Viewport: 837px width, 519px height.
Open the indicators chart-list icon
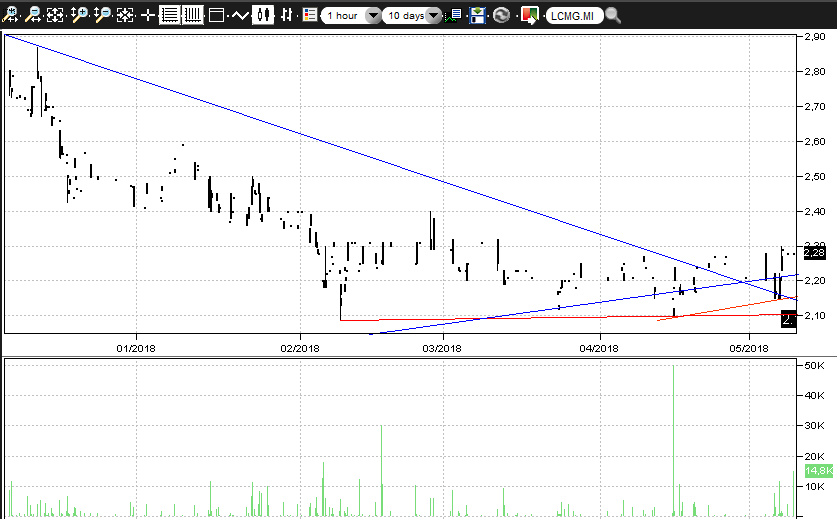454,15
